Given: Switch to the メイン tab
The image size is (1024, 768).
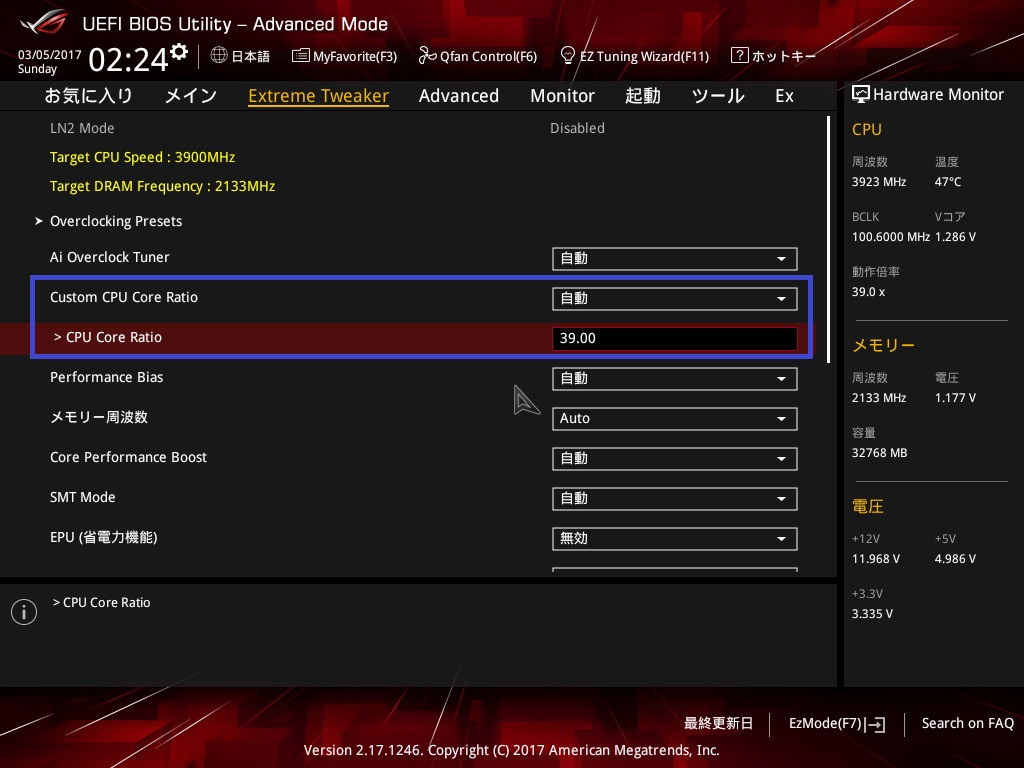Looking at the screenshot, I should tap(191, 96).
